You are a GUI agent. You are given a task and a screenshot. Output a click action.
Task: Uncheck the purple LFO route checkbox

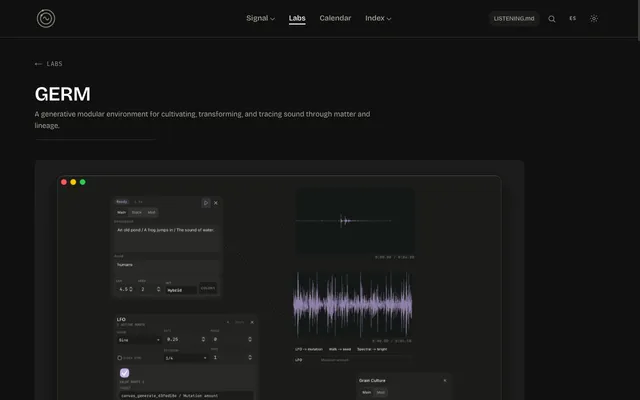(124, 373)
